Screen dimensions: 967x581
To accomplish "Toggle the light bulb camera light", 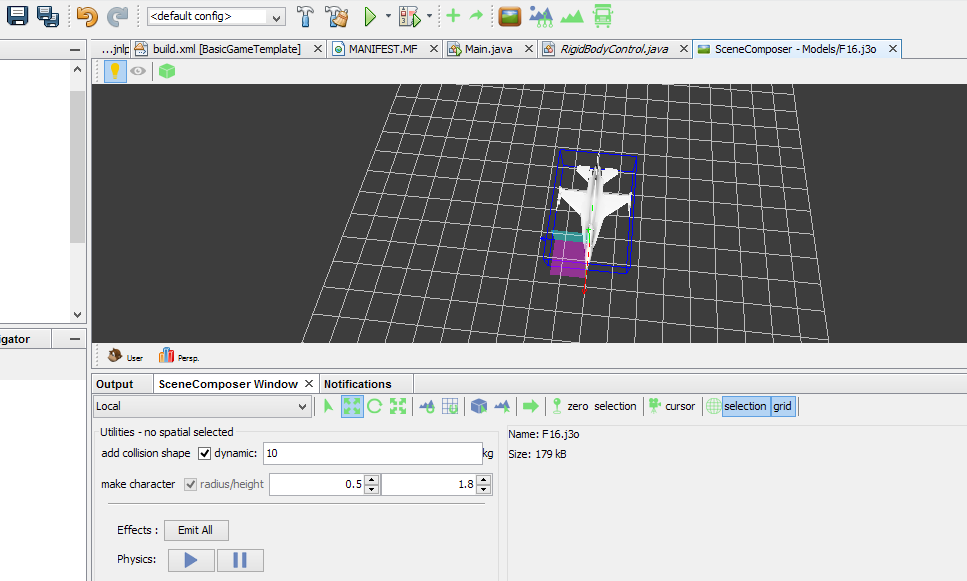I will coord(115,72).
